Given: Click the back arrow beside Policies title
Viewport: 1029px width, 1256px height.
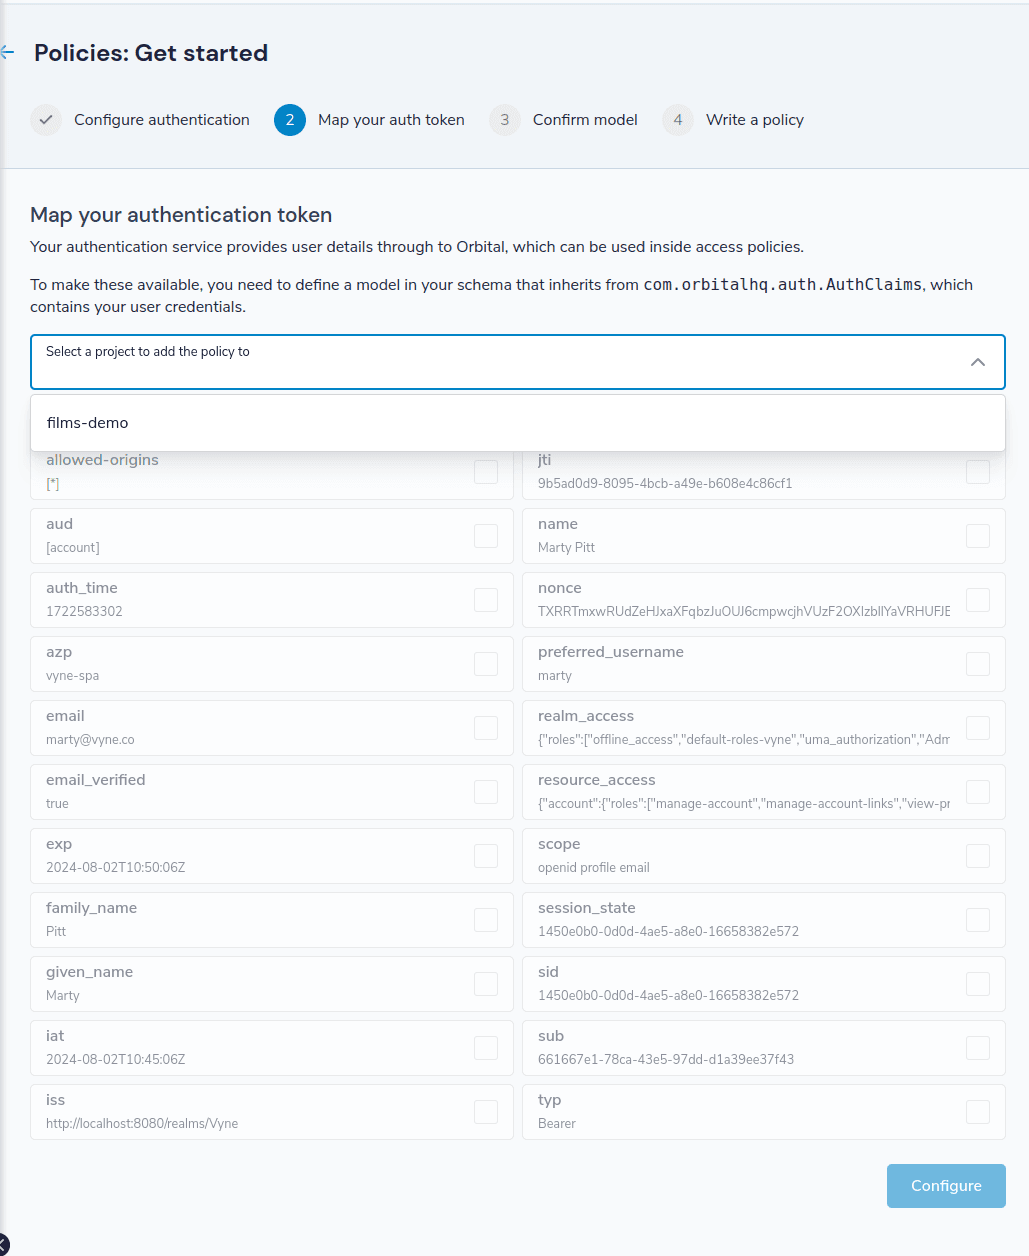Looking at the screenshot, I should point(8,52).
